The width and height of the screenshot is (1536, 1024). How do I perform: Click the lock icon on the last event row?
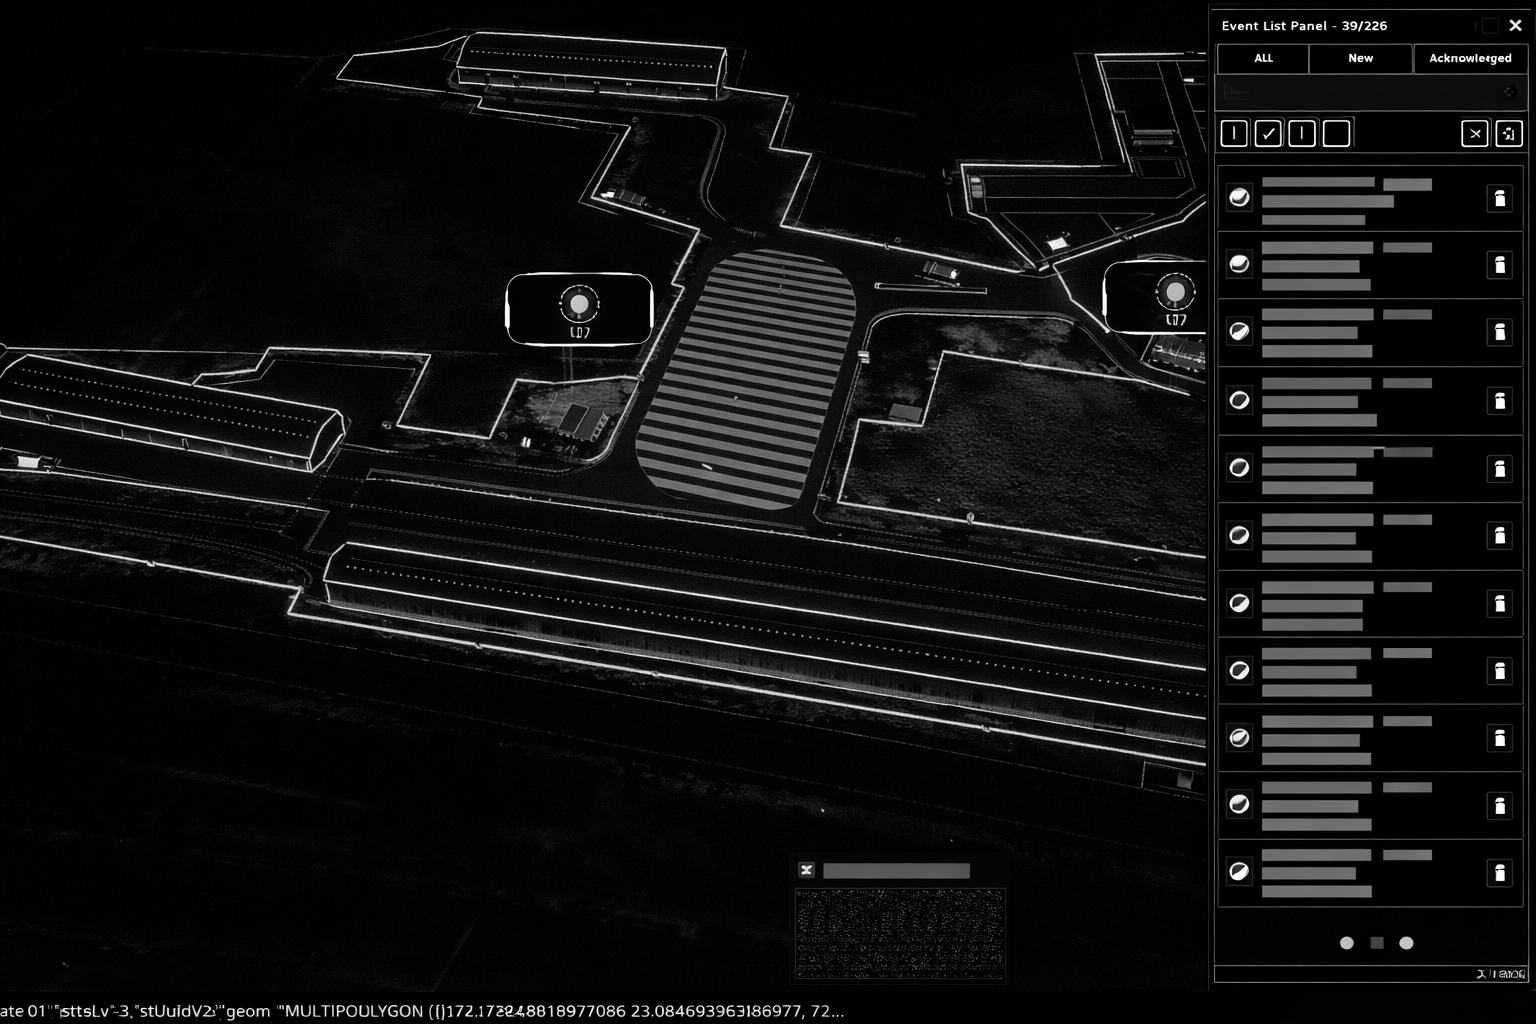(1499, 873)
